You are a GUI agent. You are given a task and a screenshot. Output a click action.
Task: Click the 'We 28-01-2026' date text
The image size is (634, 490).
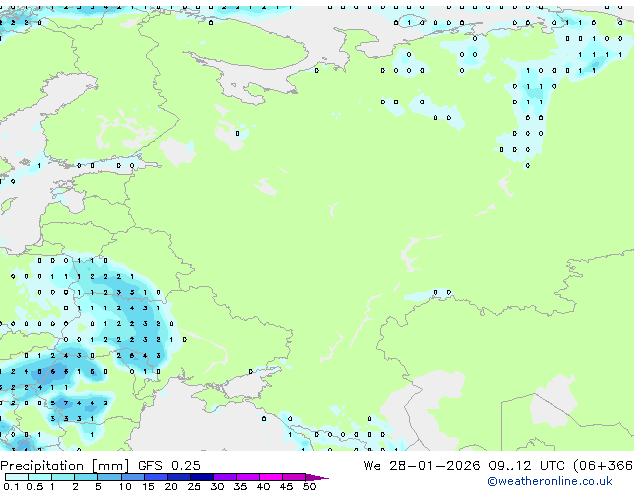[x=422, y=466]
